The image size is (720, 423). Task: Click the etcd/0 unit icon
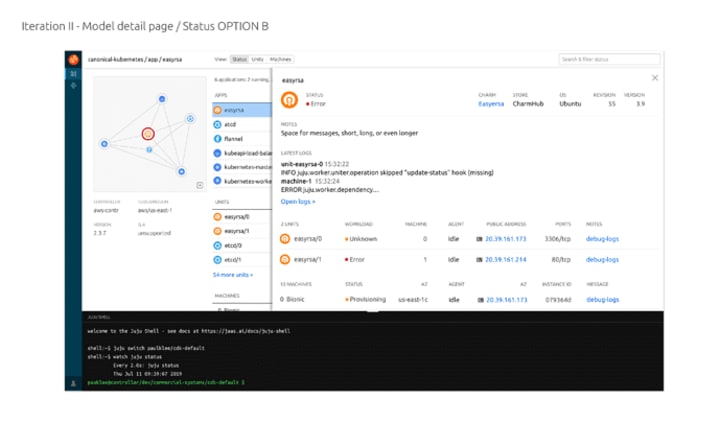[218, 246]
